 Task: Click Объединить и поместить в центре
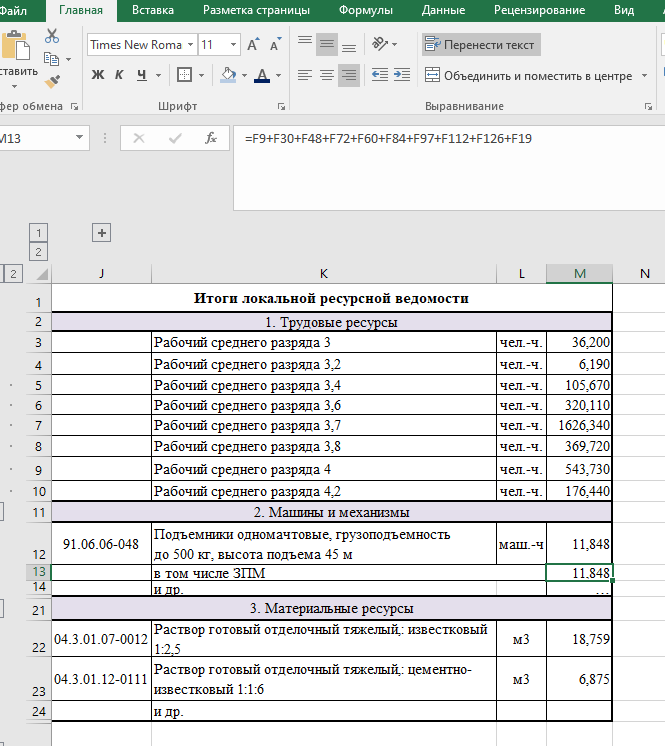pyautogui.click(x=529, y=76)
